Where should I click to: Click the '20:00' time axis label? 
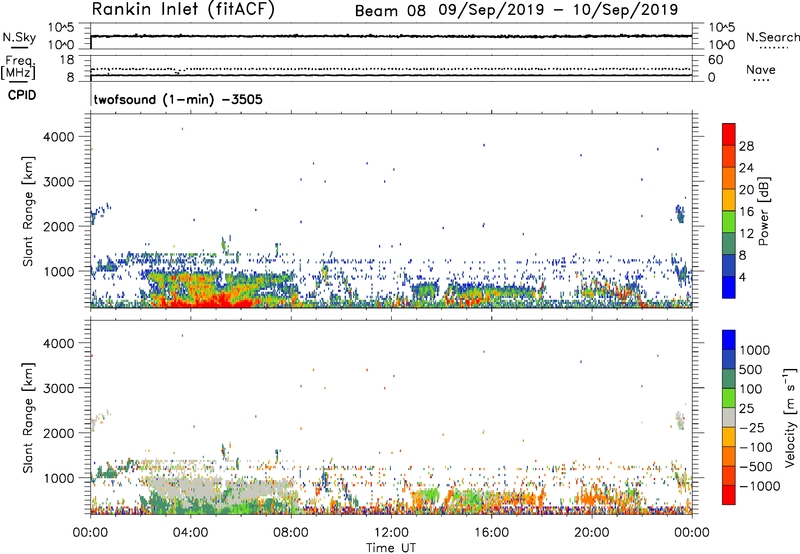pyautogui.click(x=592, y=533)
